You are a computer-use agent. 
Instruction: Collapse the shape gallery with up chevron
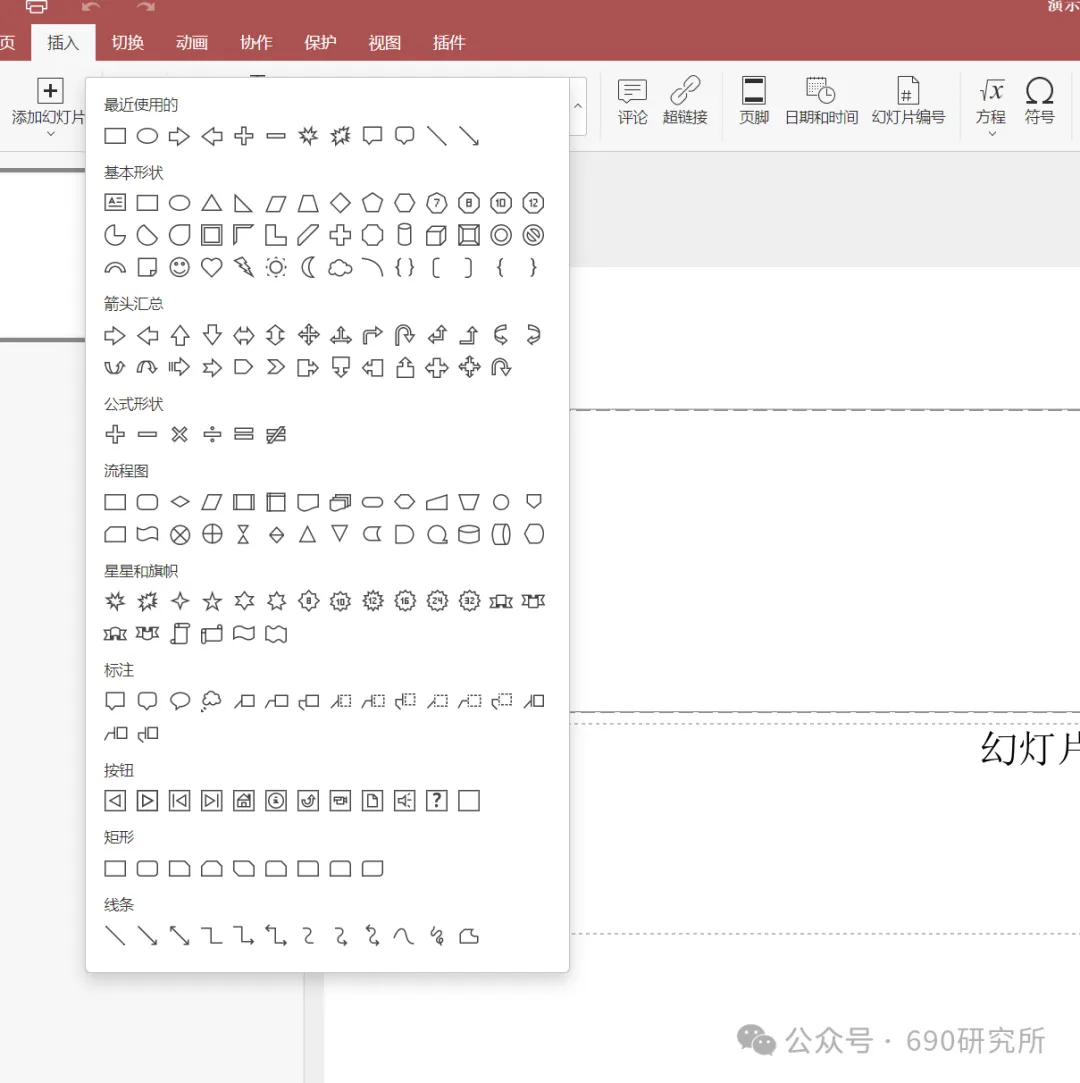pyautogui.click(x=578, y=106)
